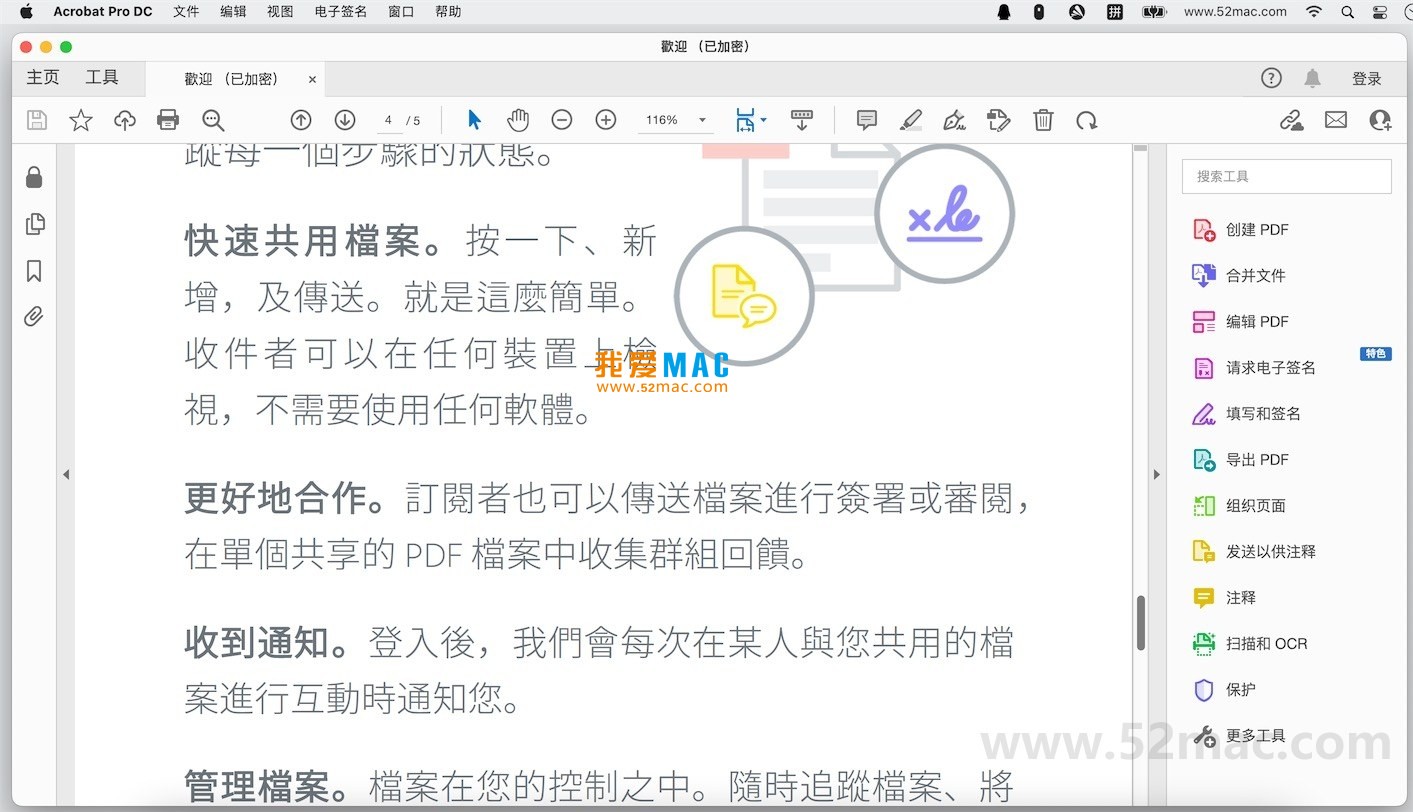1413x812 pixels.
Task: Click the Save file floppy disk icon
Action: [37, 120]
